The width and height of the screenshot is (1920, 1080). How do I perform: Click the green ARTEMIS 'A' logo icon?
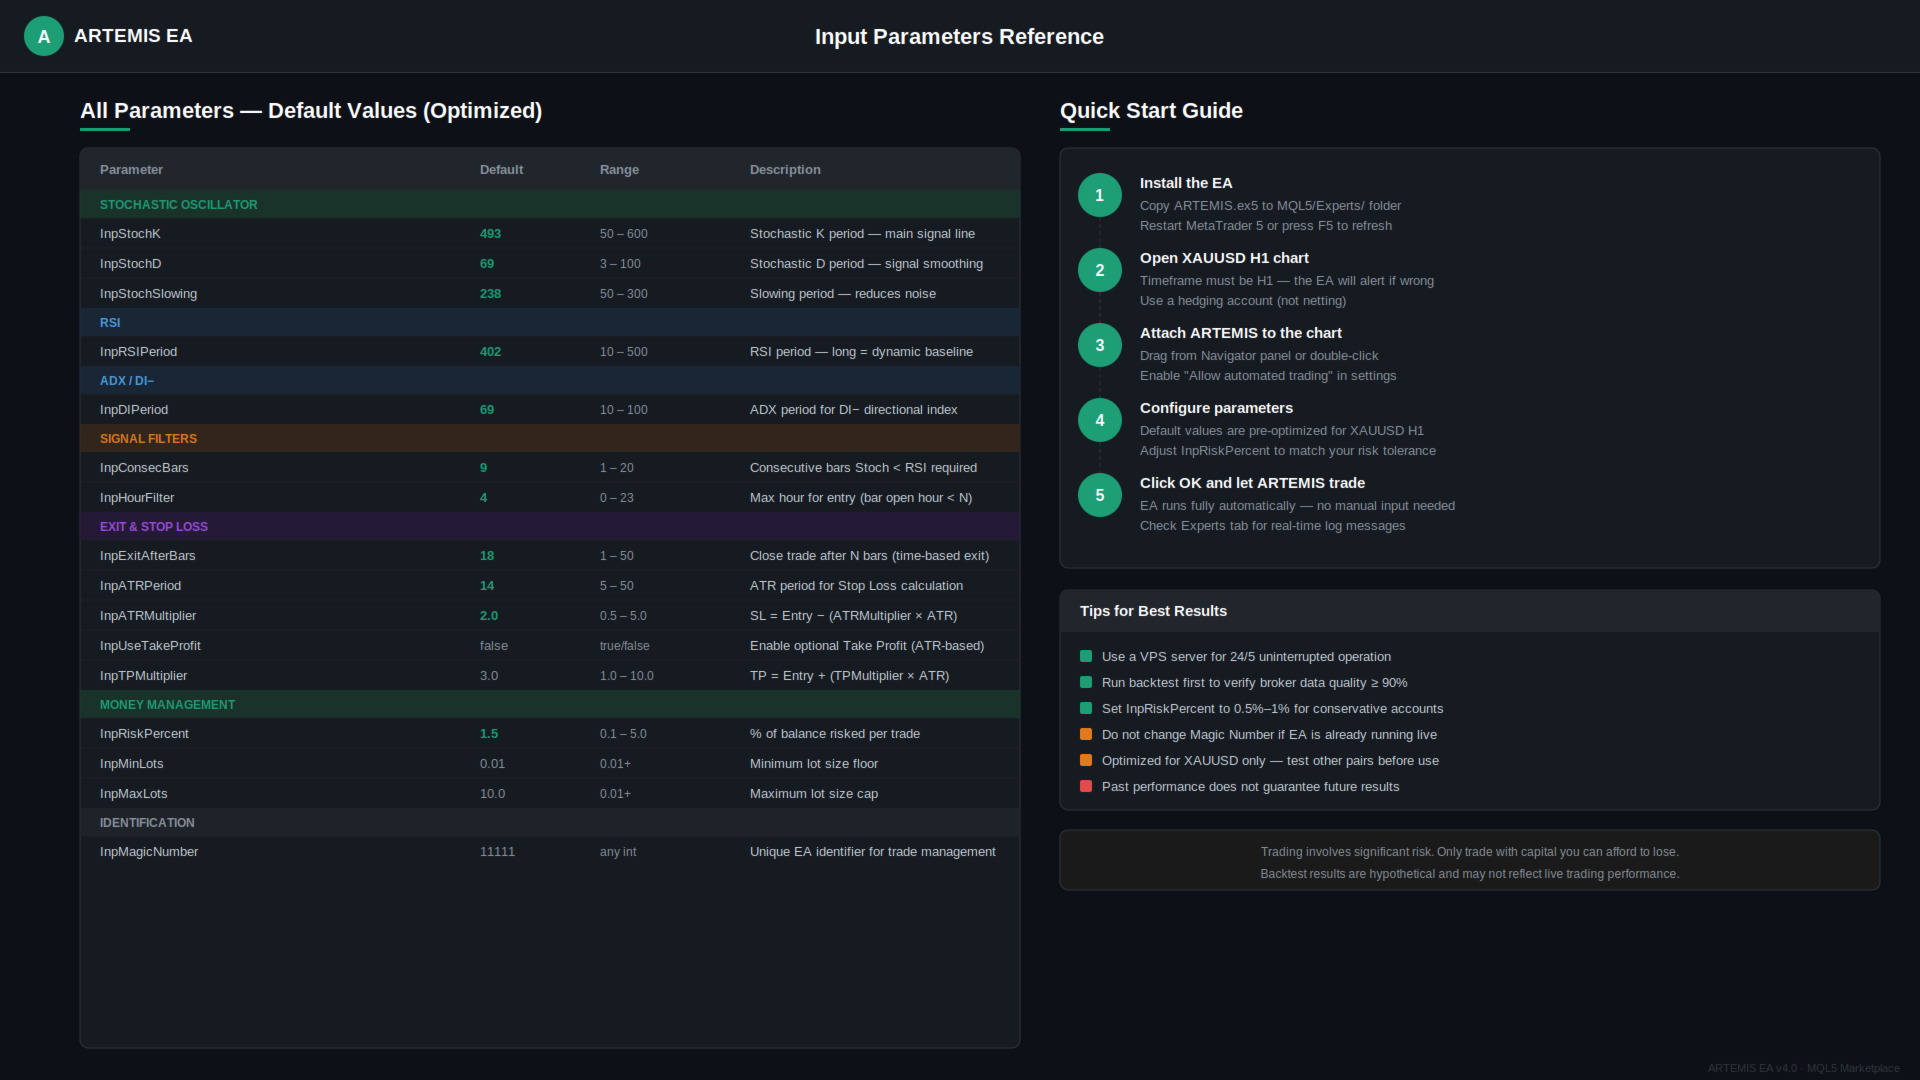coord(43,36)
